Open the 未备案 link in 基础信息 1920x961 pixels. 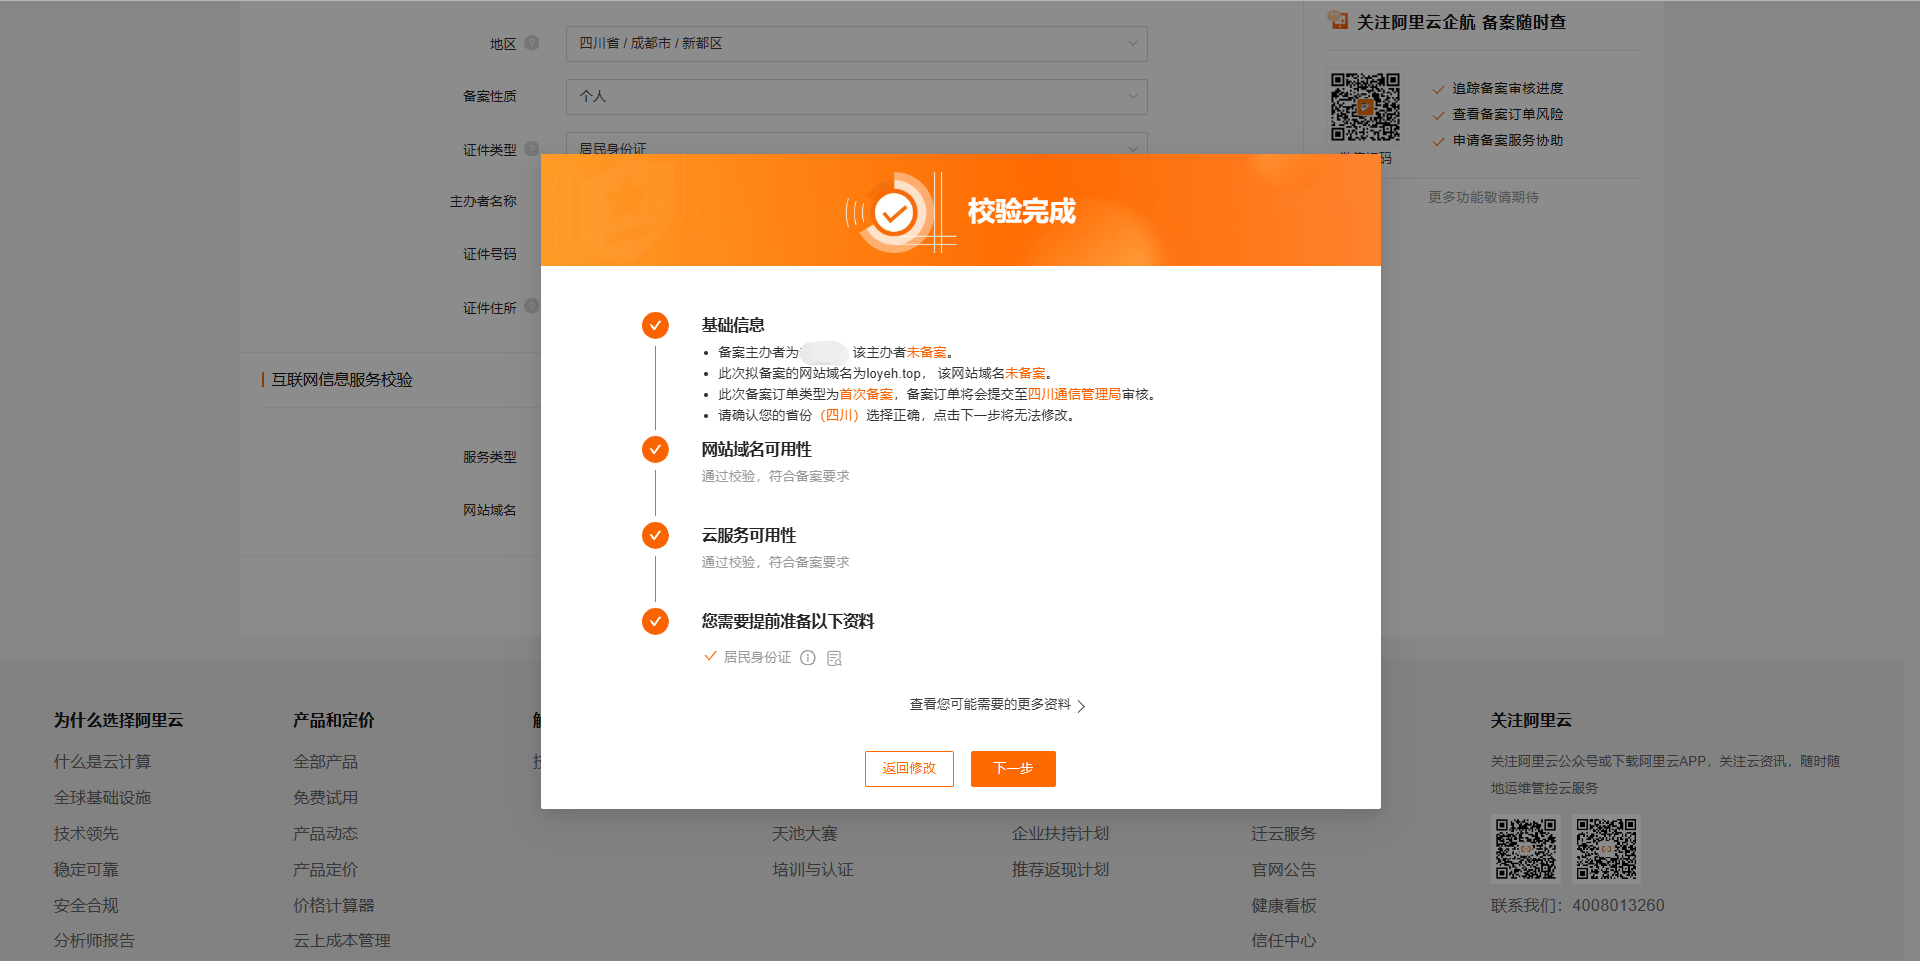[926, 351]
